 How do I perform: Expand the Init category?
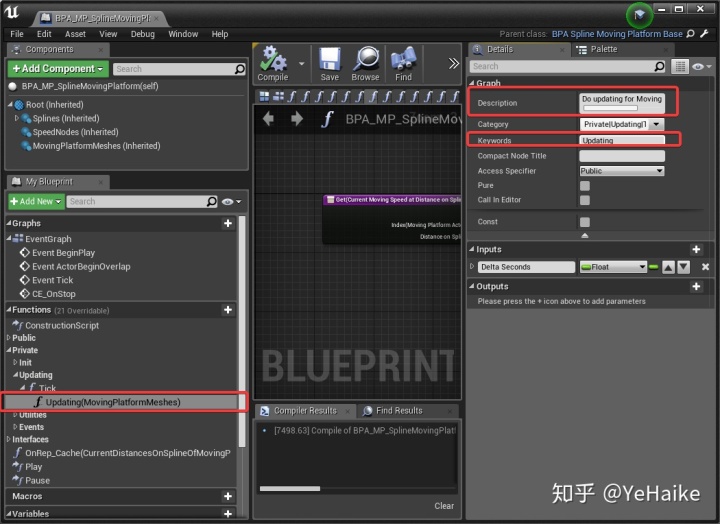(x=15, y=362)
